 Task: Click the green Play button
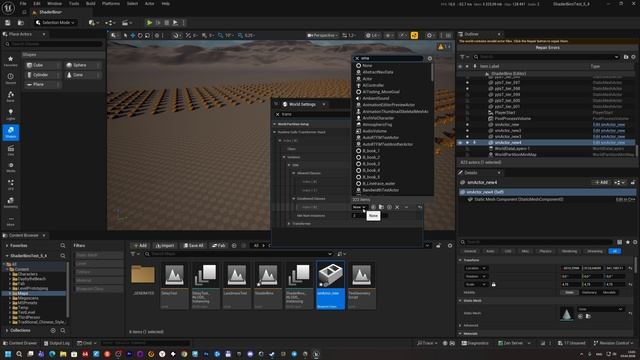click(x=149, y=22)
